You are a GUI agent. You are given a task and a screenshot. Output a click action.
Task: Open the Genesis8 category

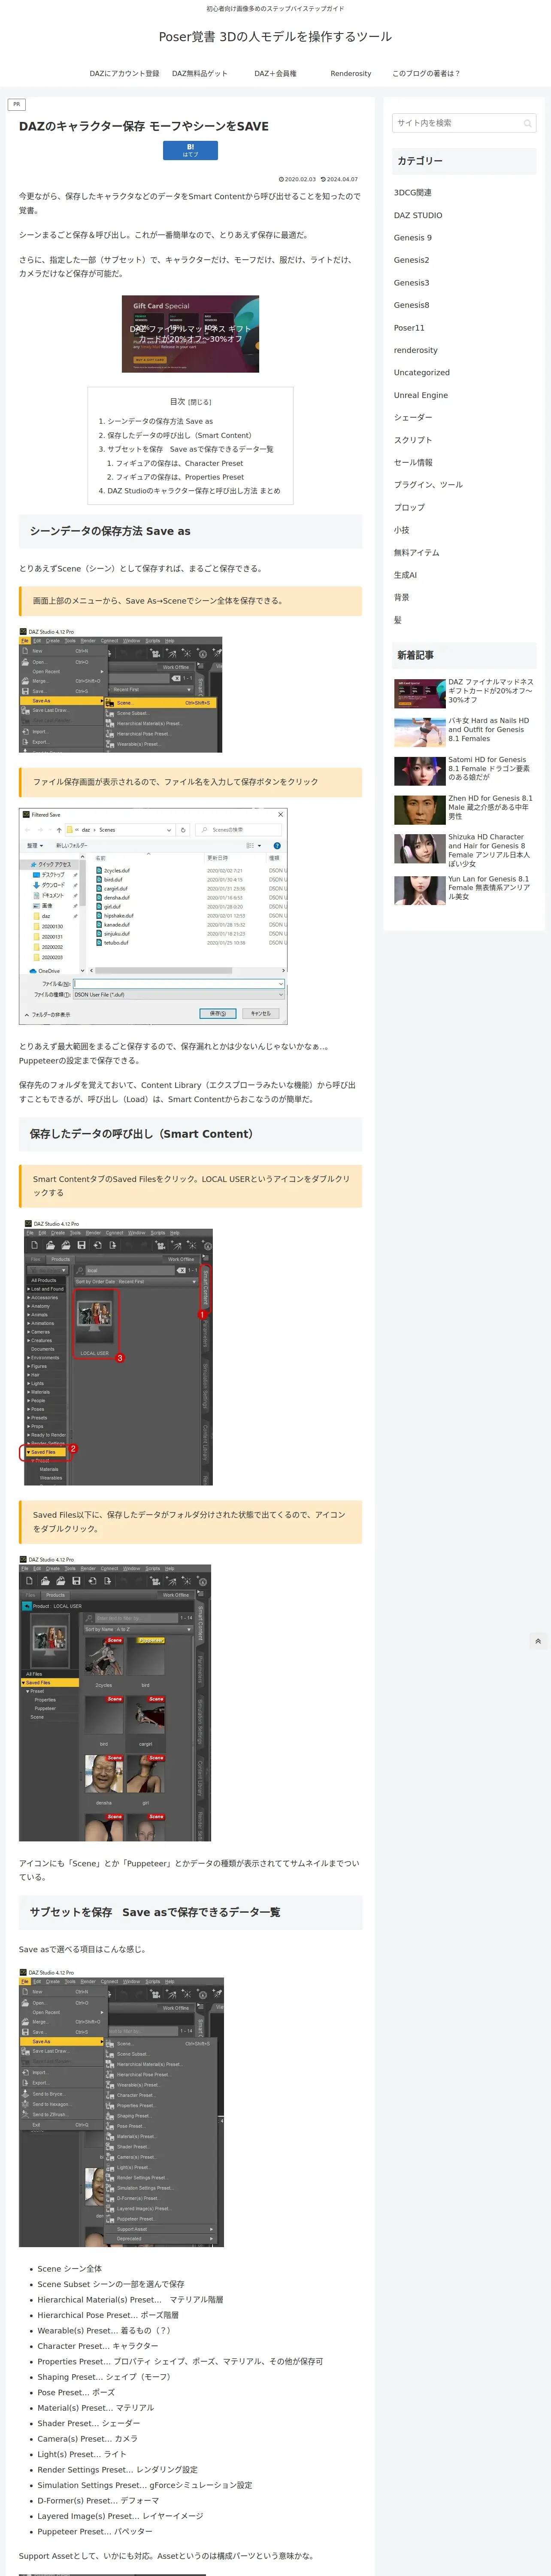411,305
